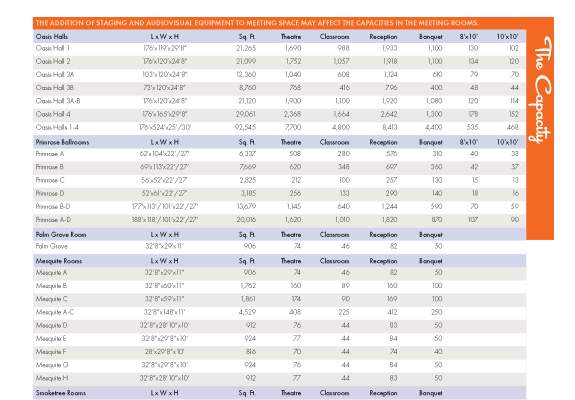The width and height of the screenshot is (575, 400).
Task: Click the 'Smoketree Rooms' section header
Action: tap(61, 393)
